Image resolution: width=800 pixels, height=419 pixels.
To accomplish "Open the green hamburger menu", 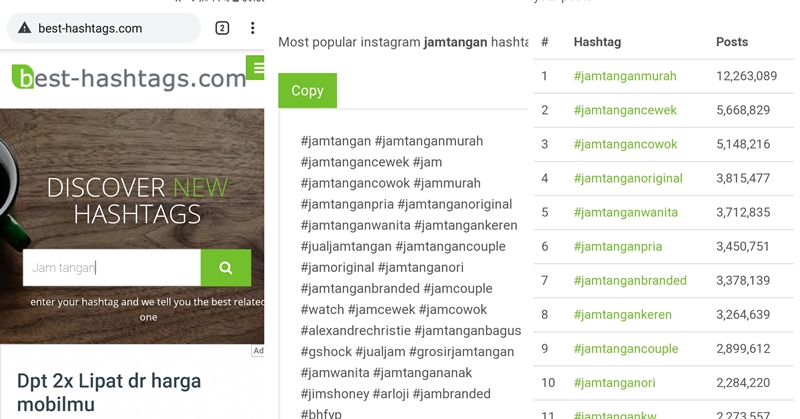I will pyautogui.click(x=256, y=67).
